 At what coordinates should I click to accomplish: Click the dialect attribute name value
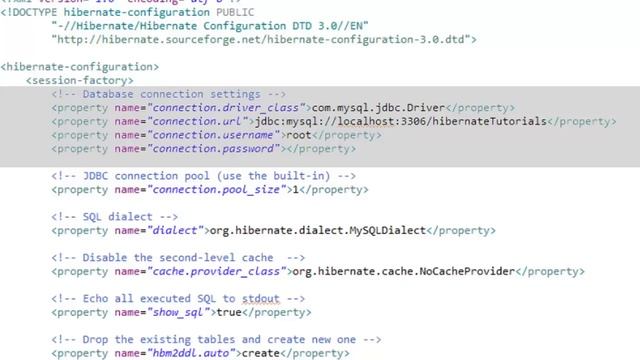175,231
